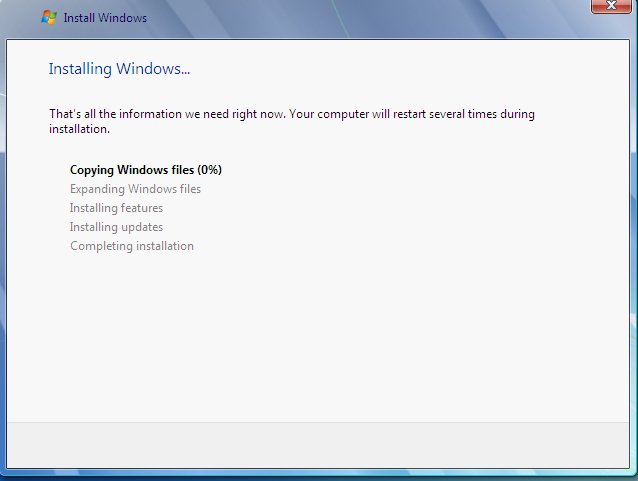Image resolution: width=638 pixels, height=481 pixels.
Task: Click 'Installing updates' step
Action: click(116, 227)
